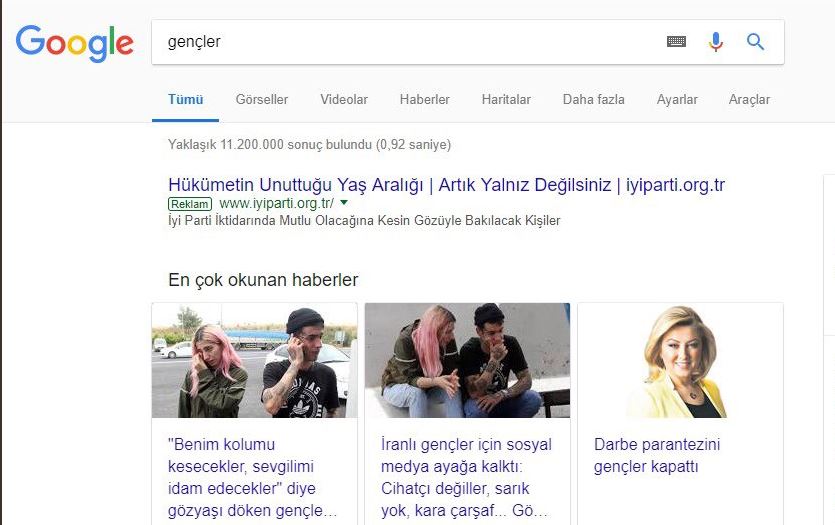Viewport: 835px width, 525px height.
Task: Open the Ayarlar menu
Action: pos(677,100)
